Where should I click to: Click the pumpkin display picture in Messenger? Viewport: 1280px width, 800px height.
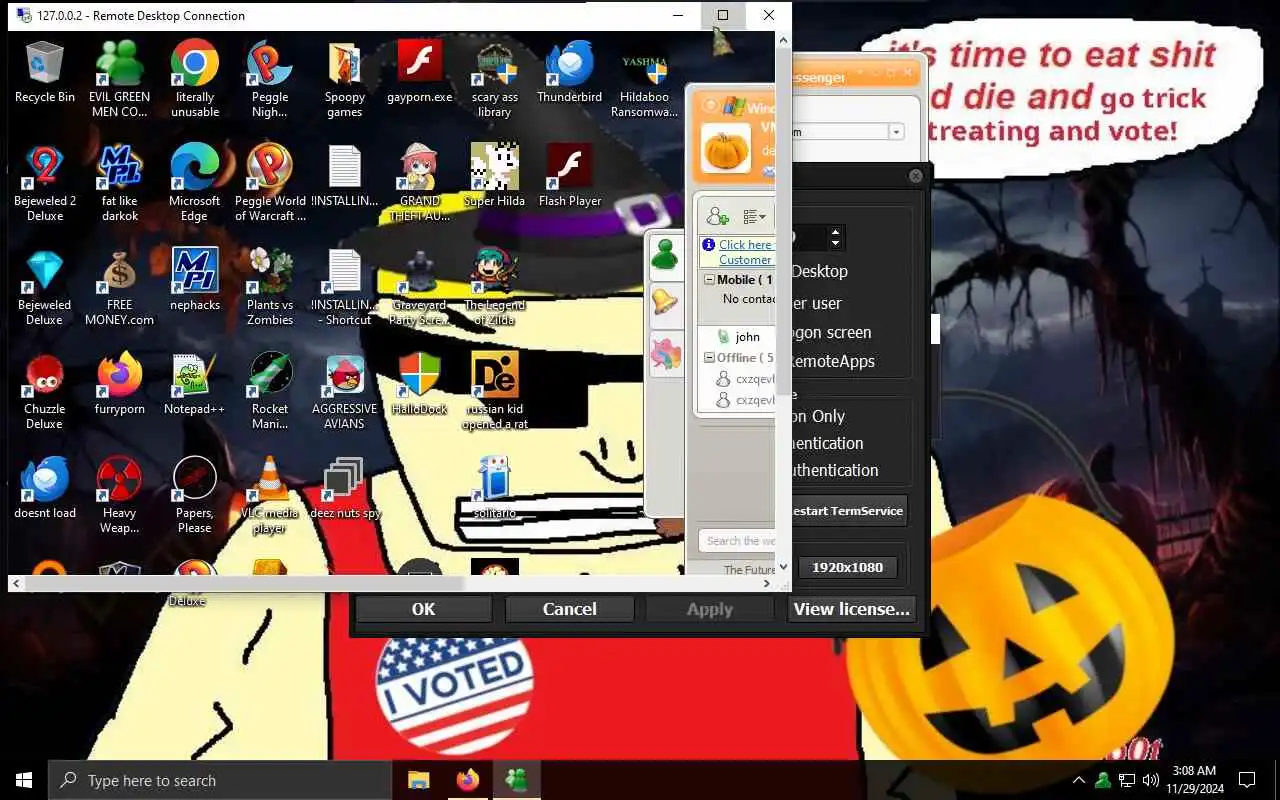pyautogui.click(x=727, y=149)
